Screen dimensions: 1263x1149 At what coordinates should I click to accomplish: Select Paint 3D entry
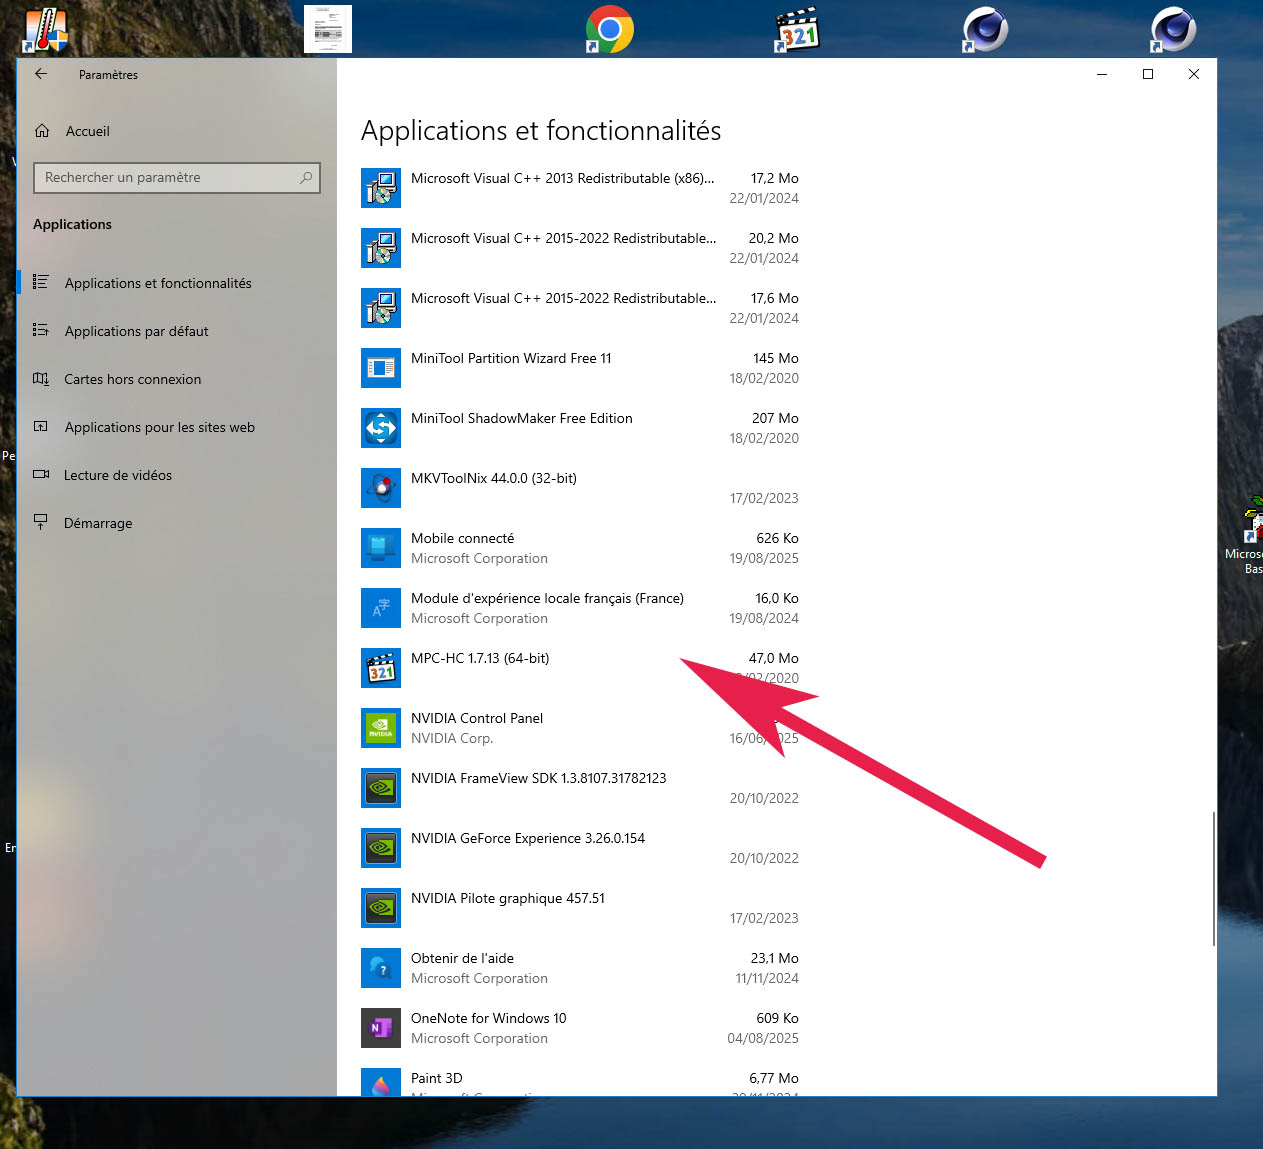click(x=580, y=1080)
